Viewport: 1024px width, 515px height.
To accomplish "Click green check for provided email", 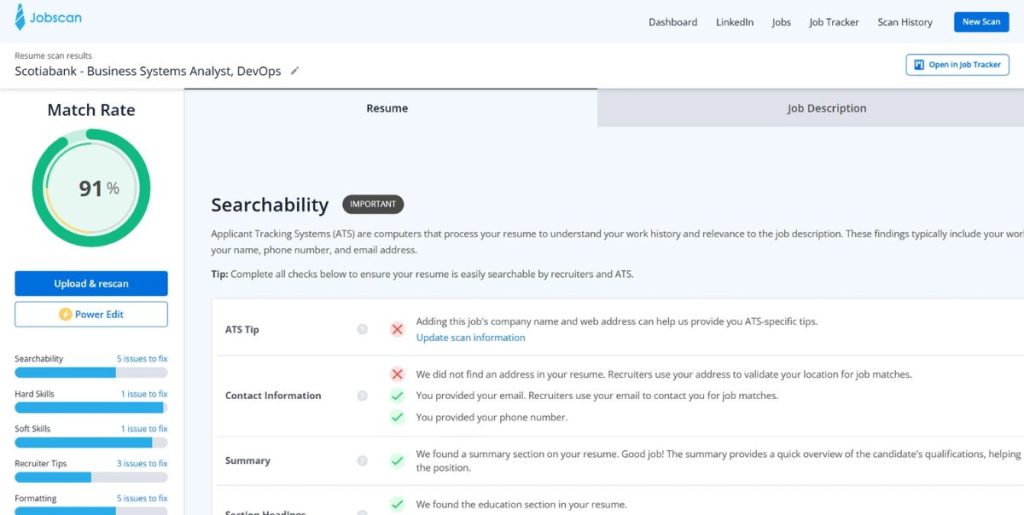I will pyautogui.click(x=397, y=396).
